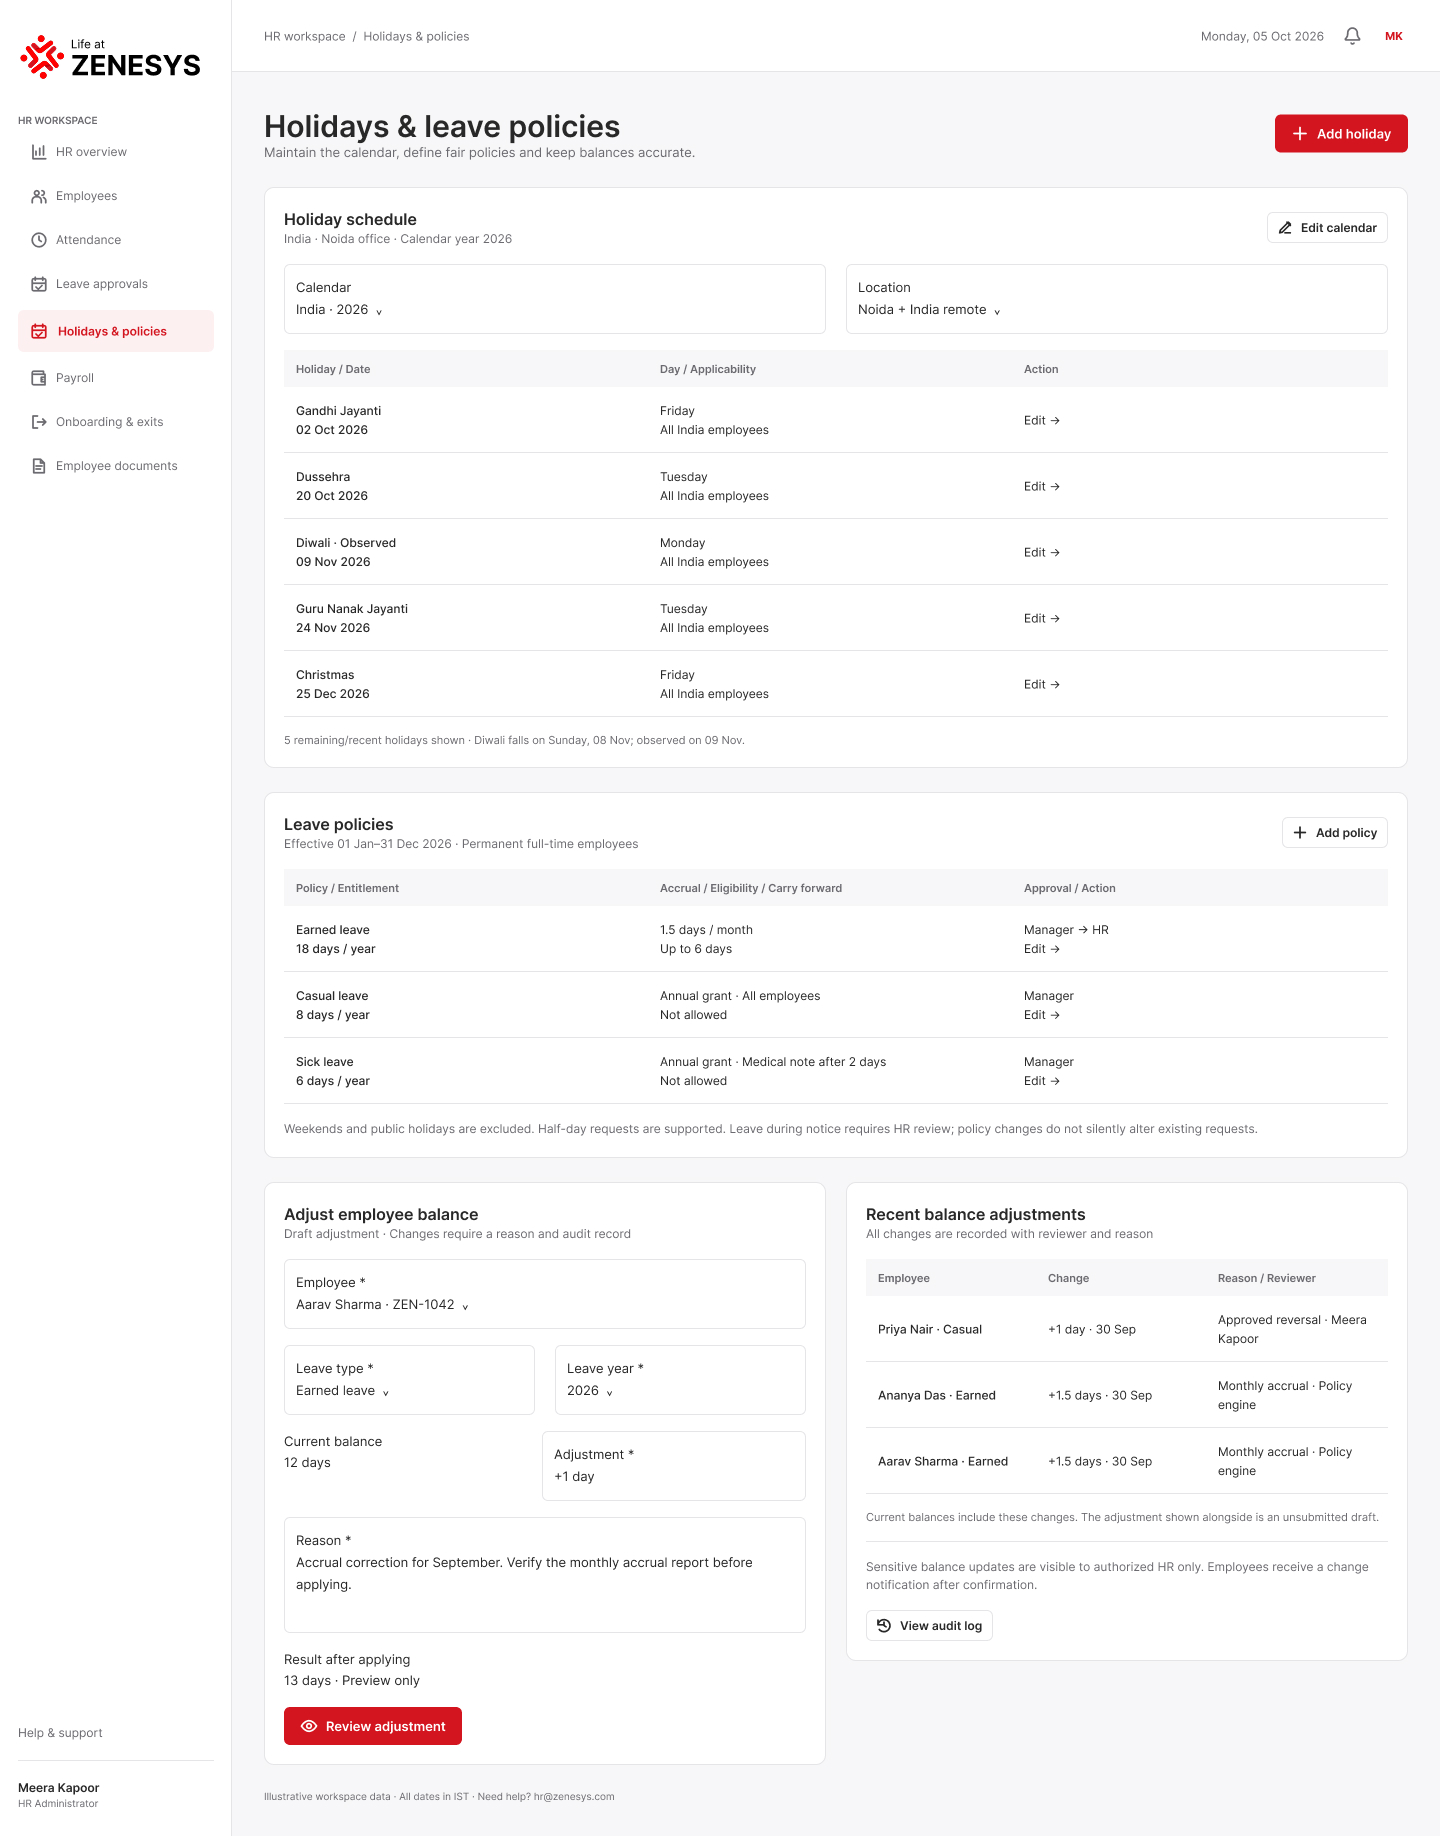Click the Onboarding & exits arrow icon

39,422
